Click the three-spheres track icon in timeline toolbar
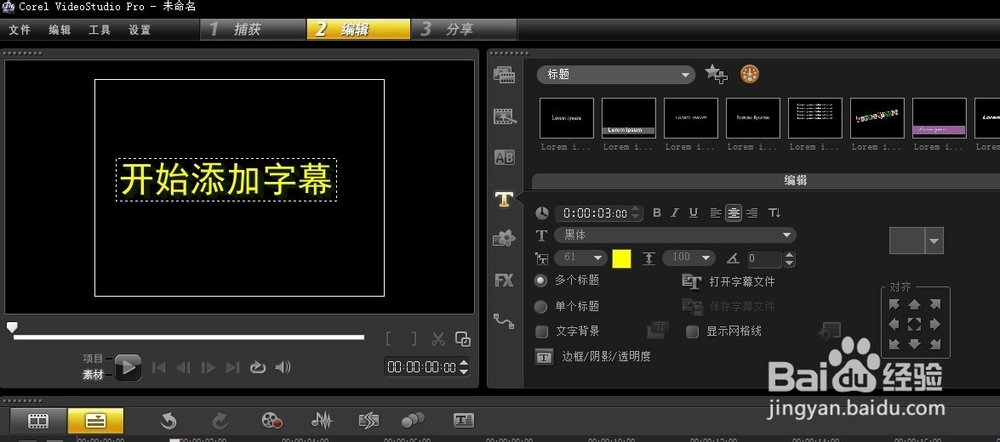 click(x=413, y=420)
